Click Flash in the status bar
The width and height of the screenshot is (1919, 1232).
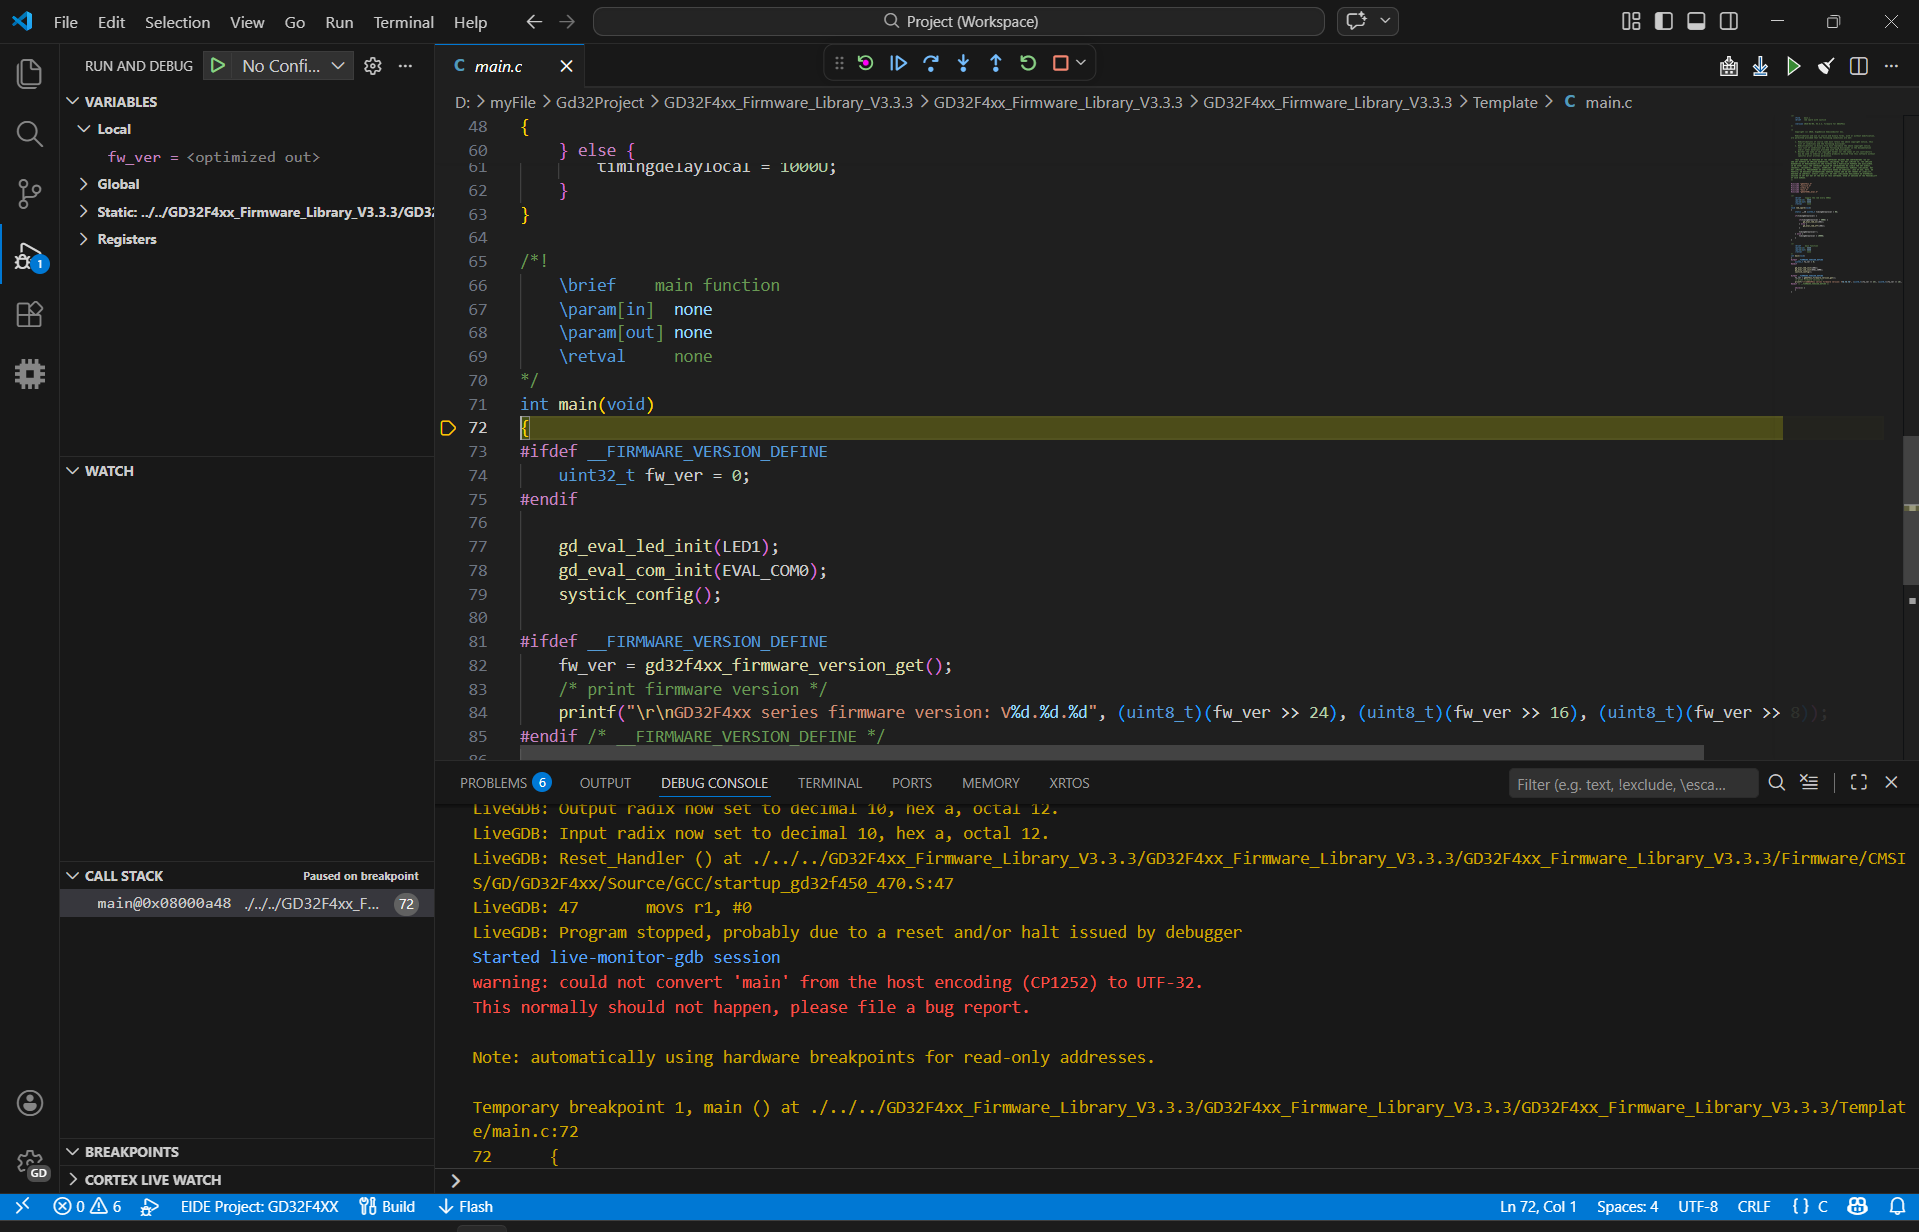[x=466, y=1206]
